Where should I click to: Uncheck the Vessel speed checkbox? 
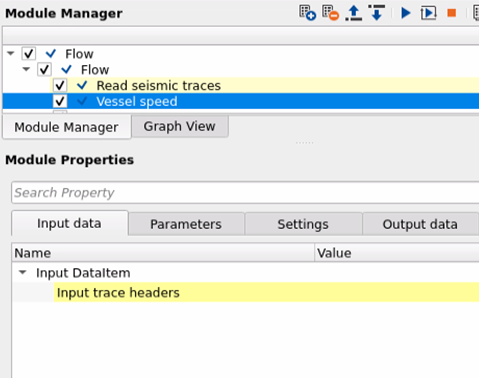60,101
